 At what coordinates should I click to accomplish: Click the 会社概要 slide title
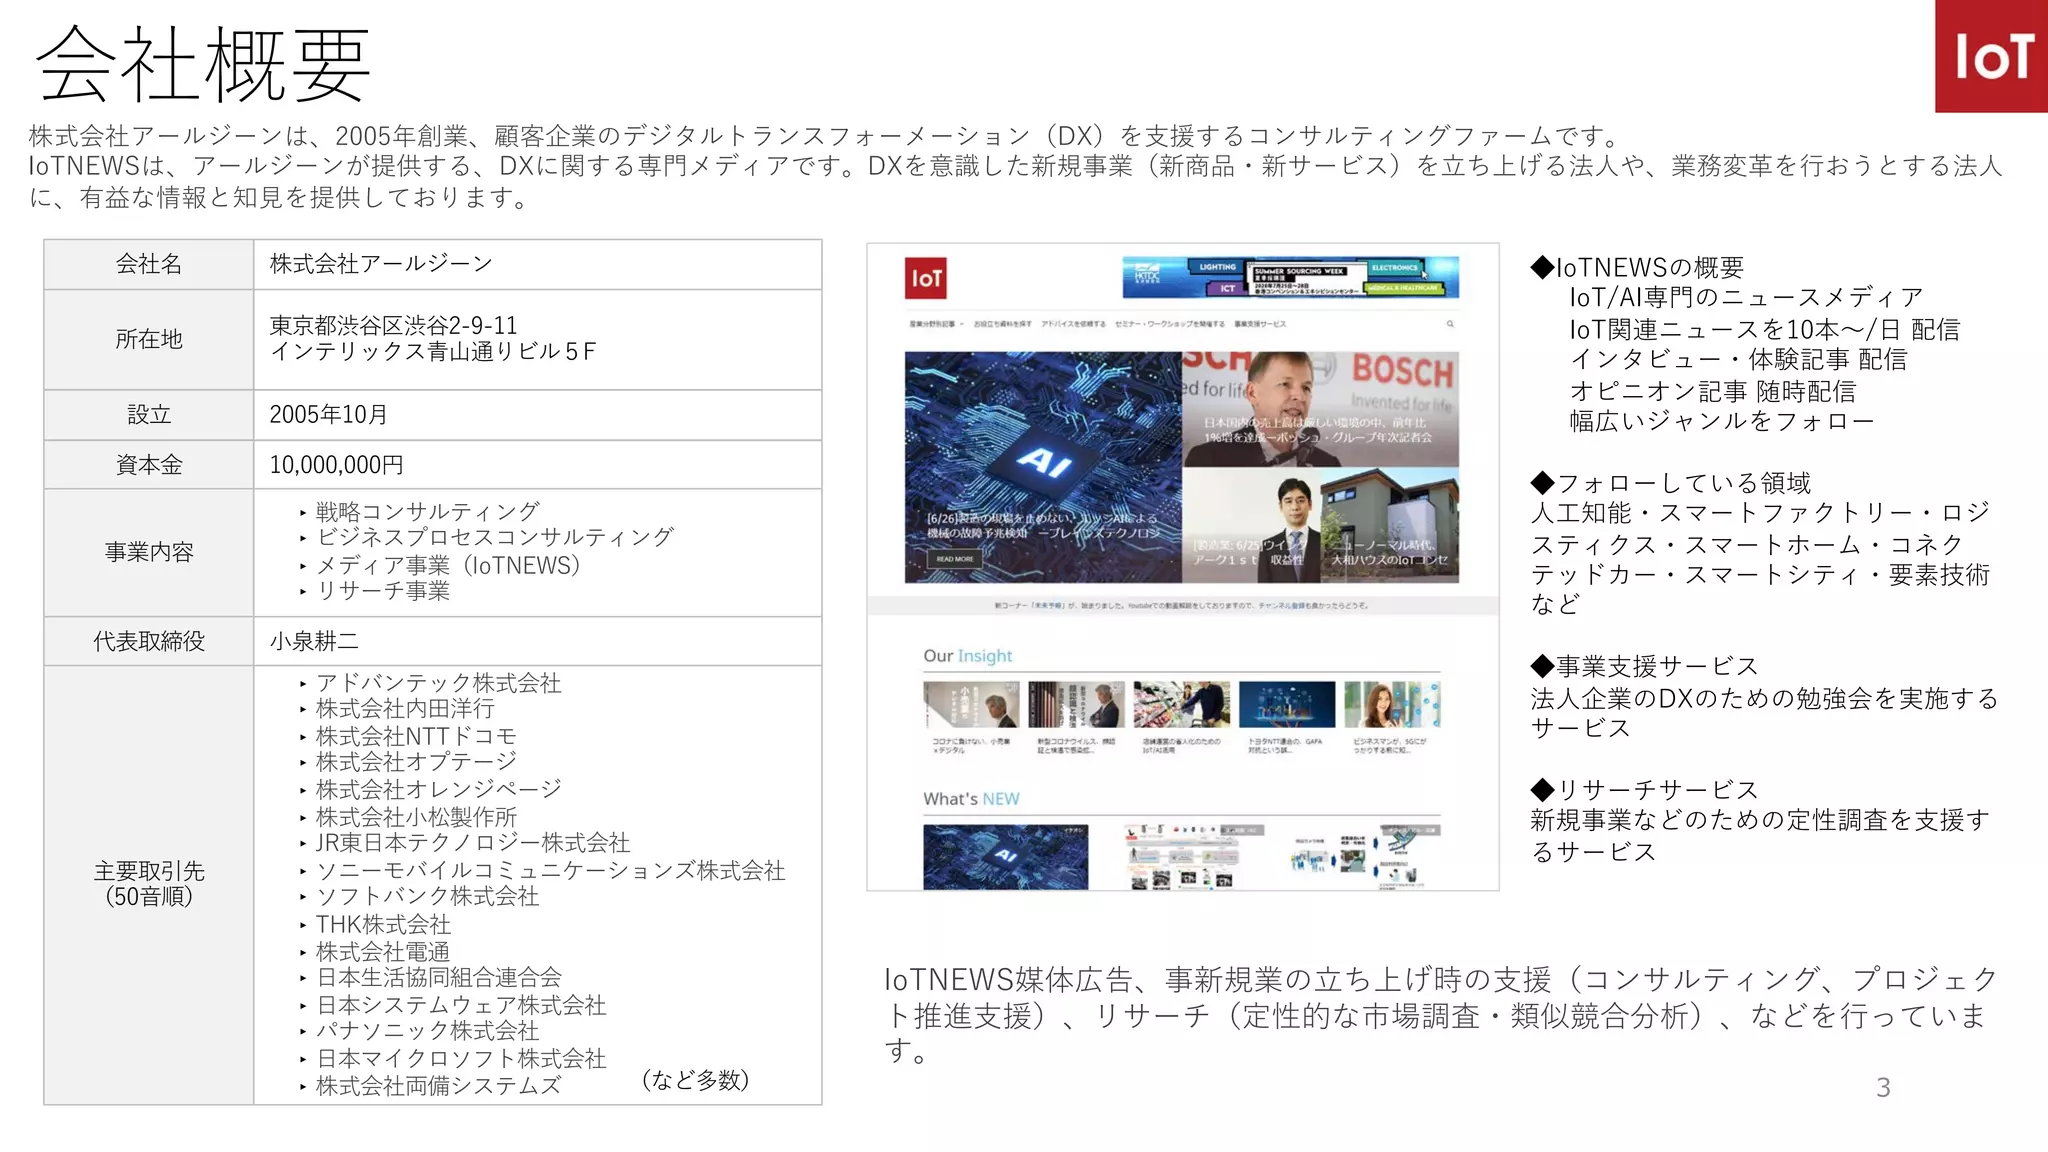(x=204, y=64)
